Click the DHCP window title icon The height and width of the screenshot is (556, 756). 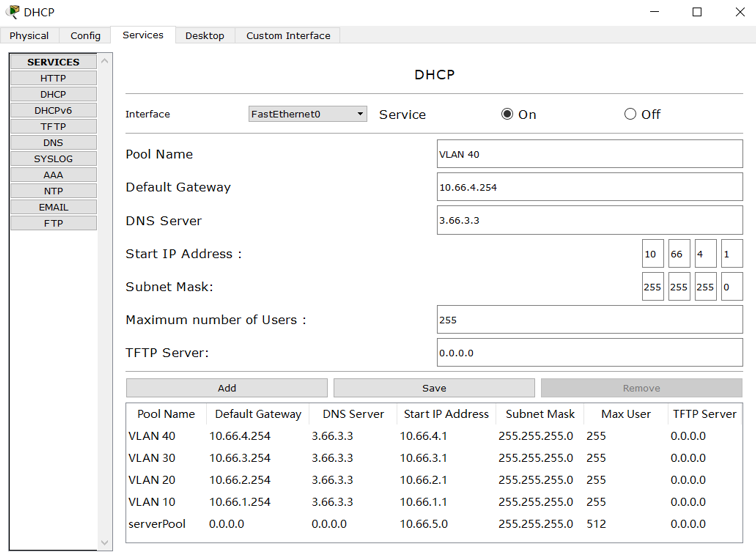point(14,11)
